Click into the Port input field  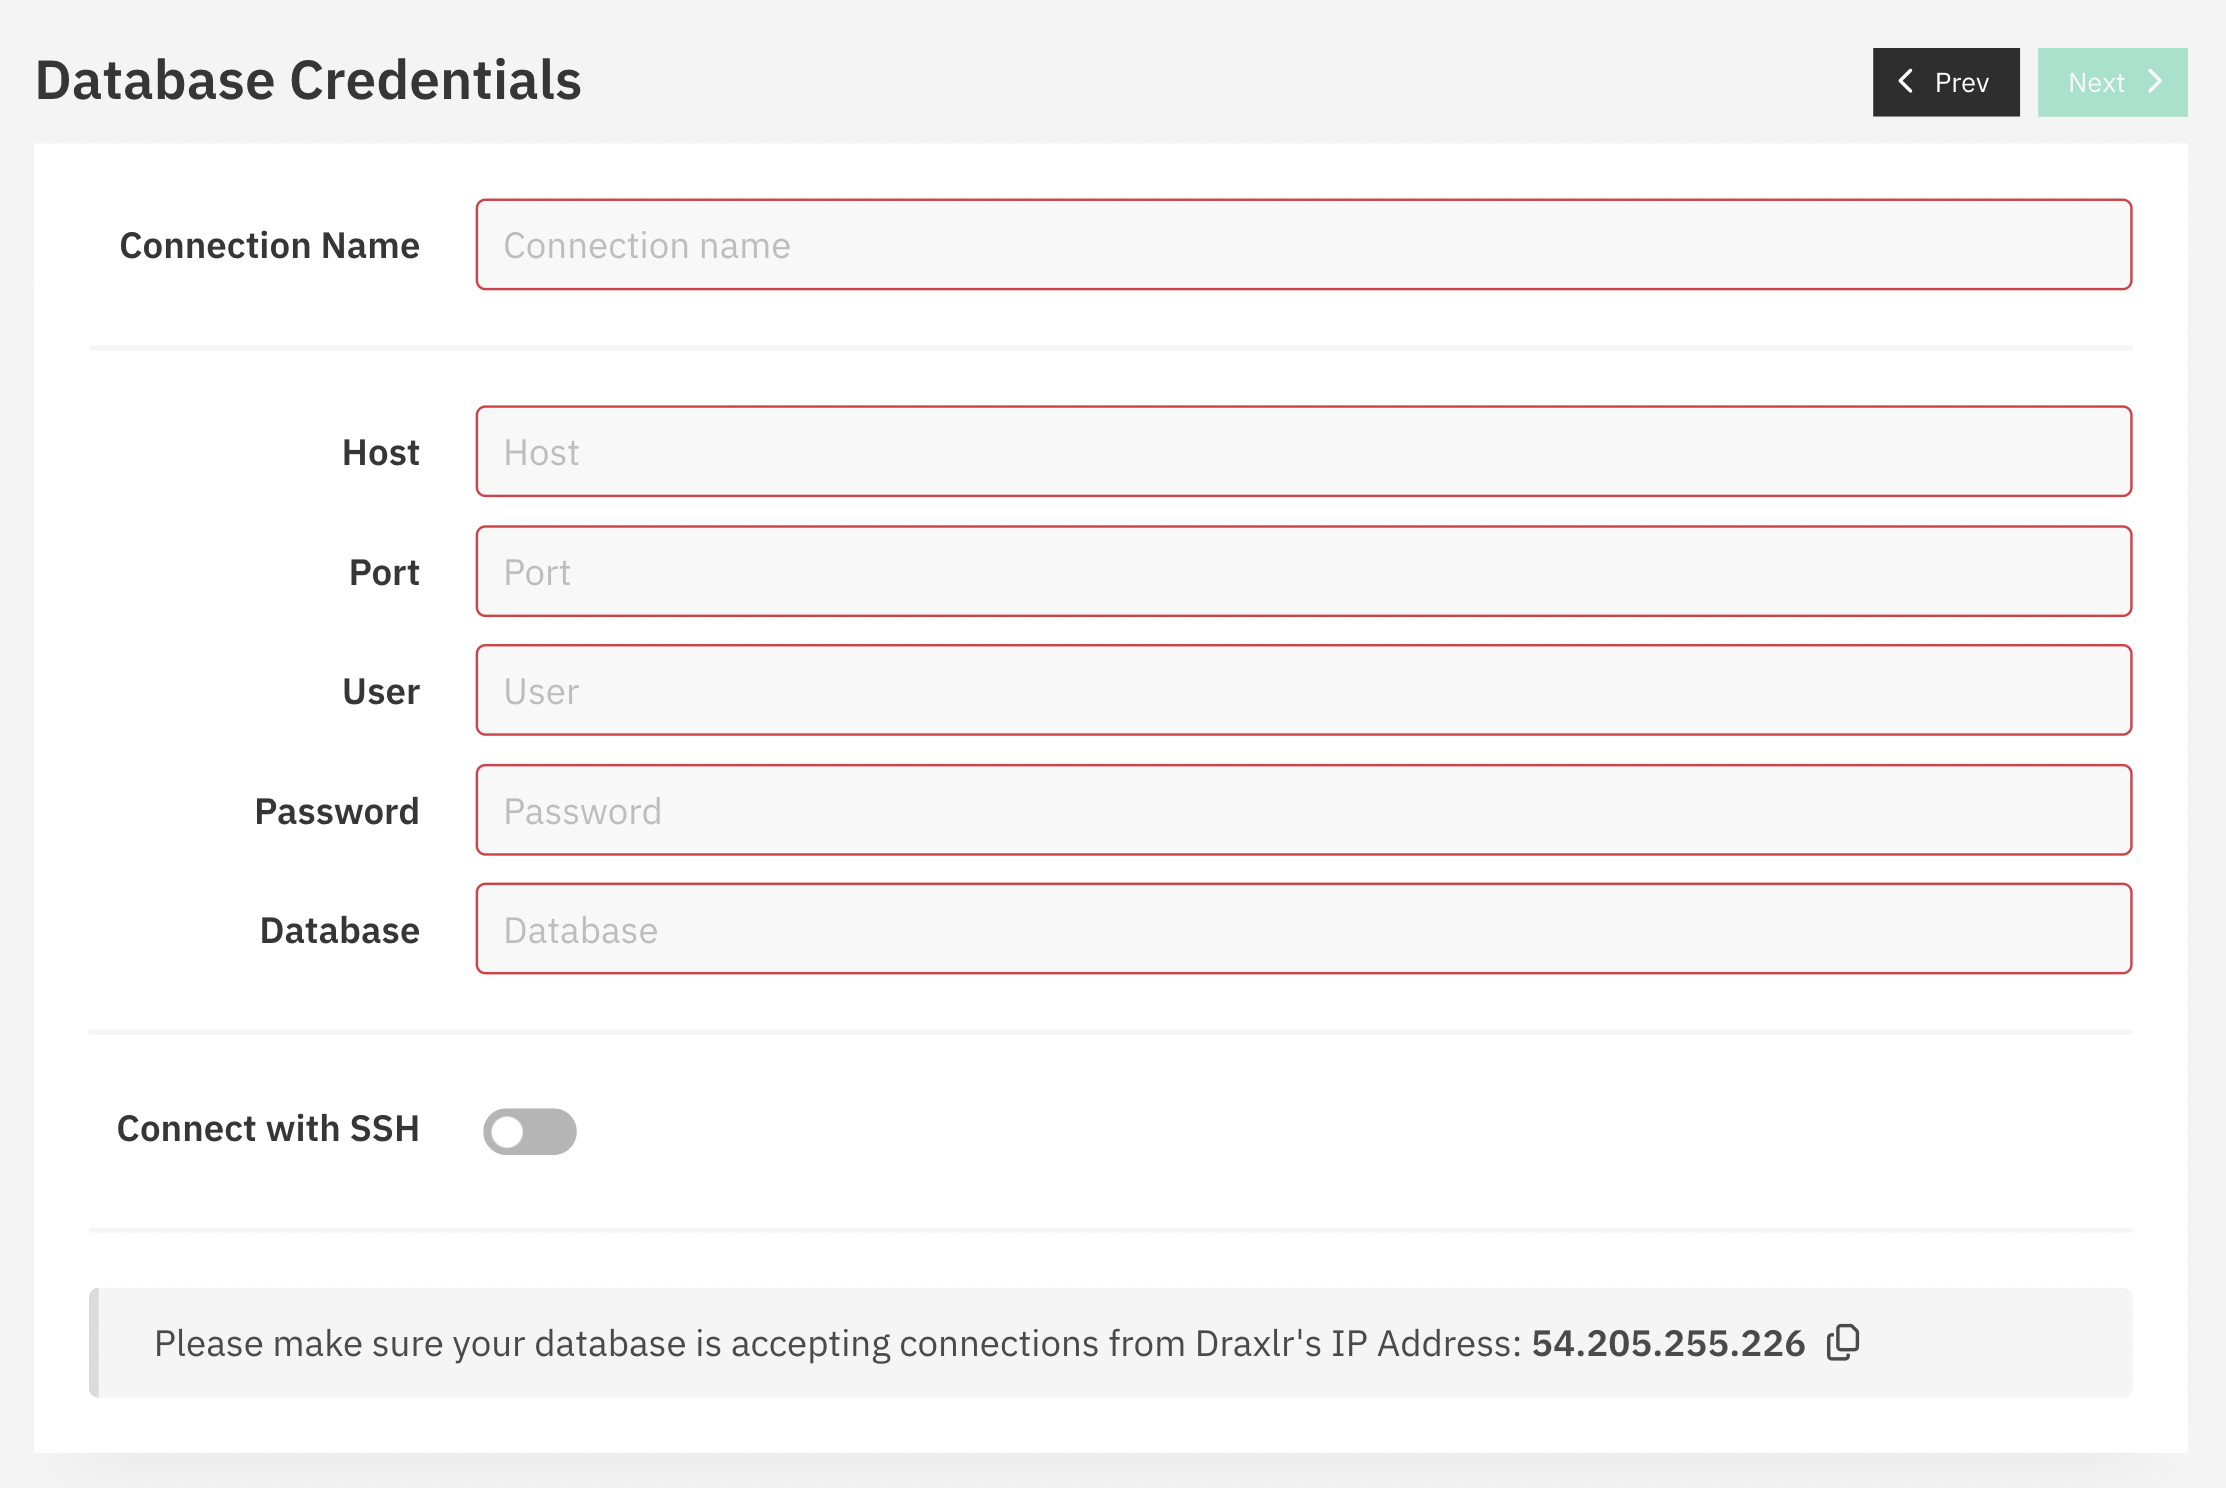click(x=1304, y=572)
